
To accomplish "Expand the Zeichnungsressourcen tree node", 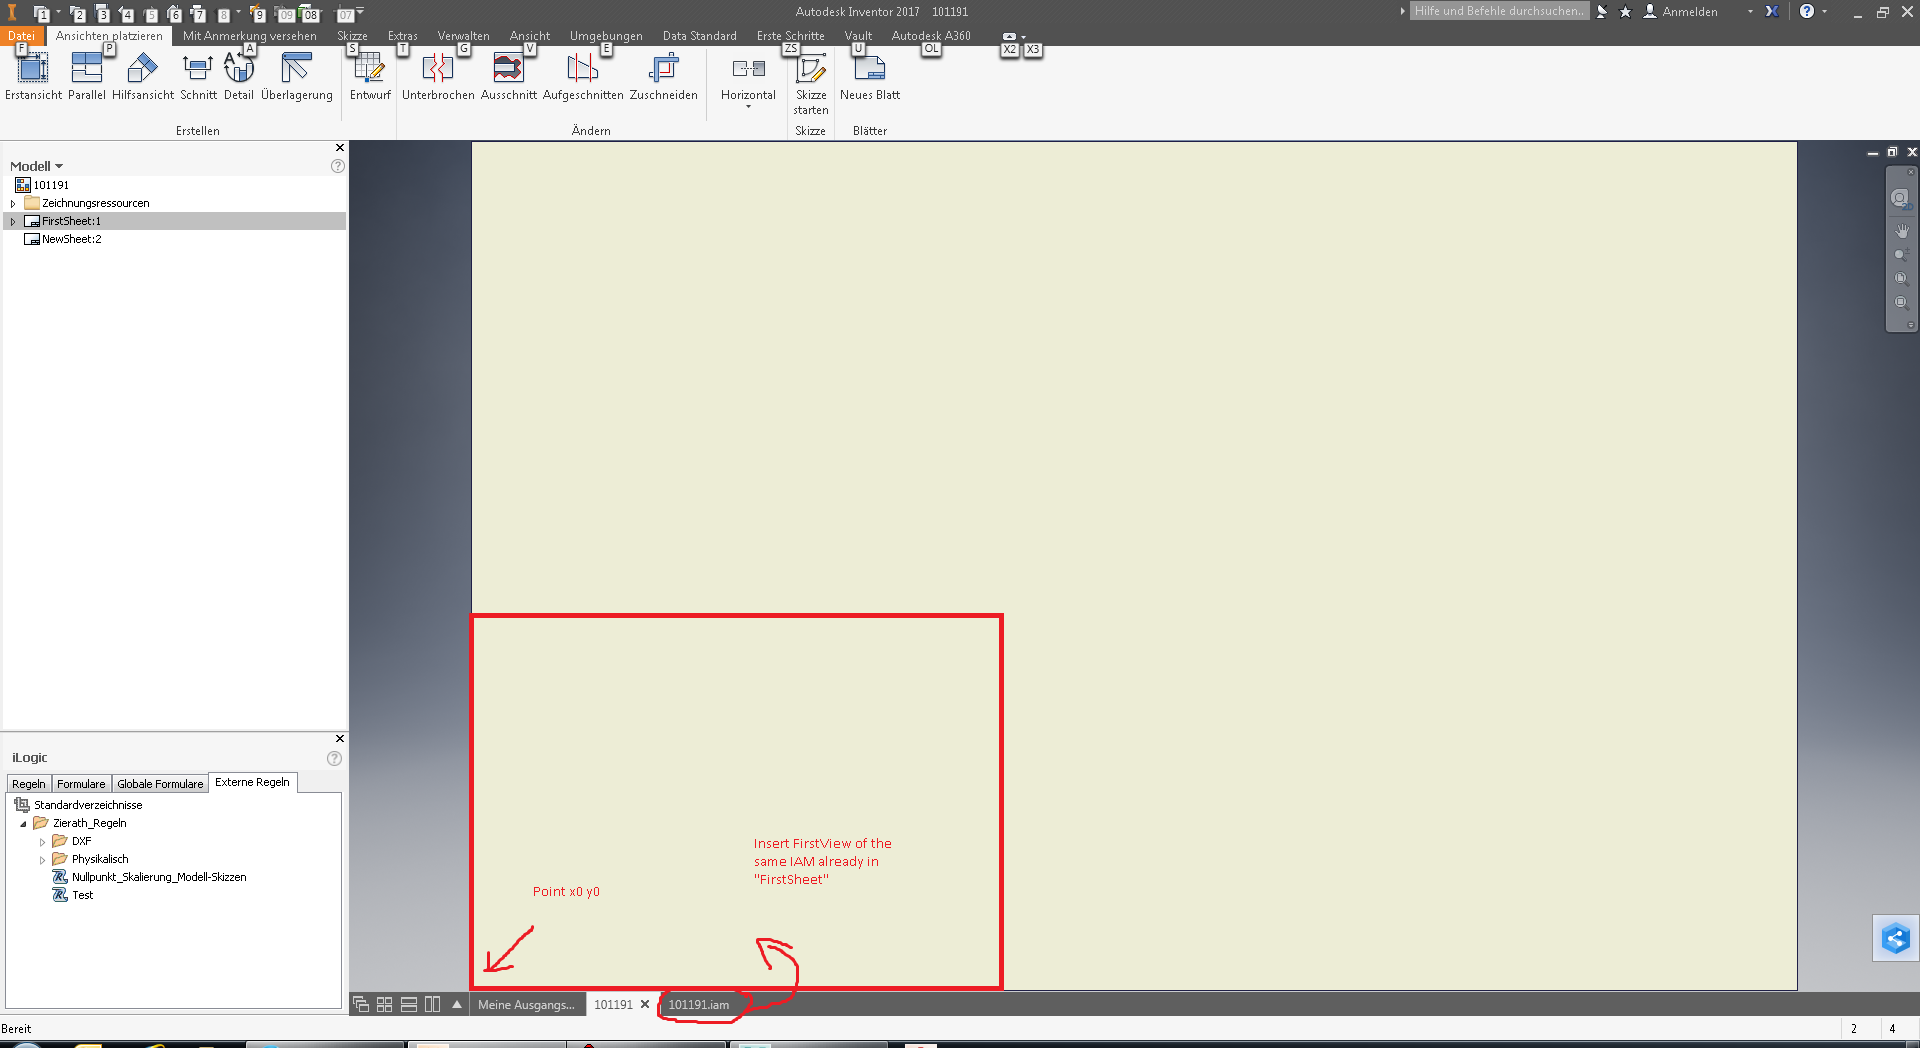I will (x=12, y=203).
